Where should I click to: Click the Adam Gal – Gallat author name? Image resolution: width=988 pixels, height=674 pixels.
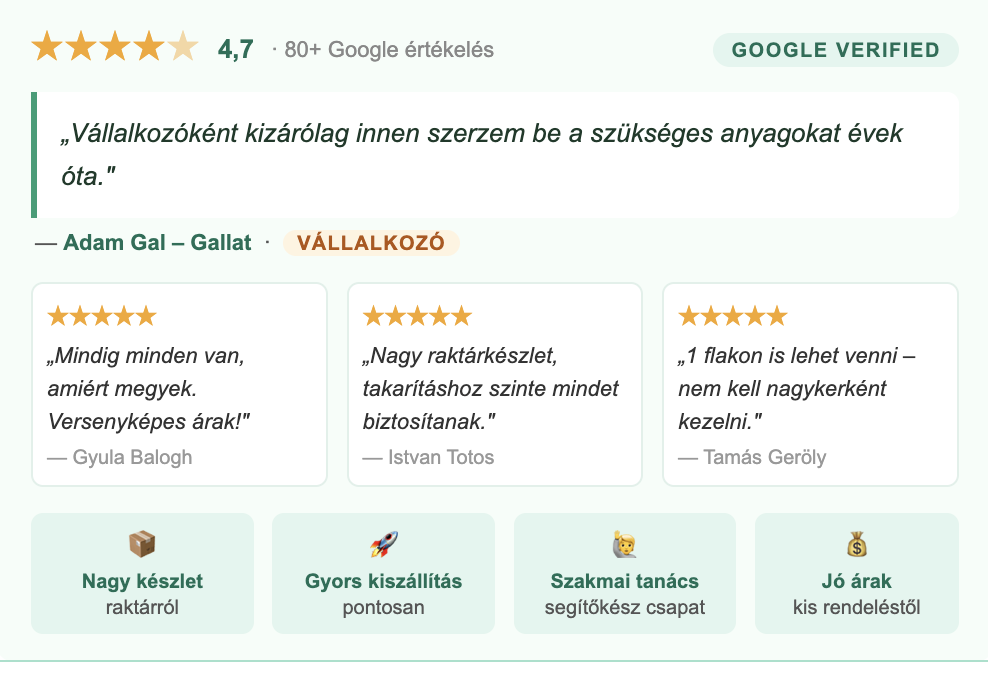tap(157, 243)
